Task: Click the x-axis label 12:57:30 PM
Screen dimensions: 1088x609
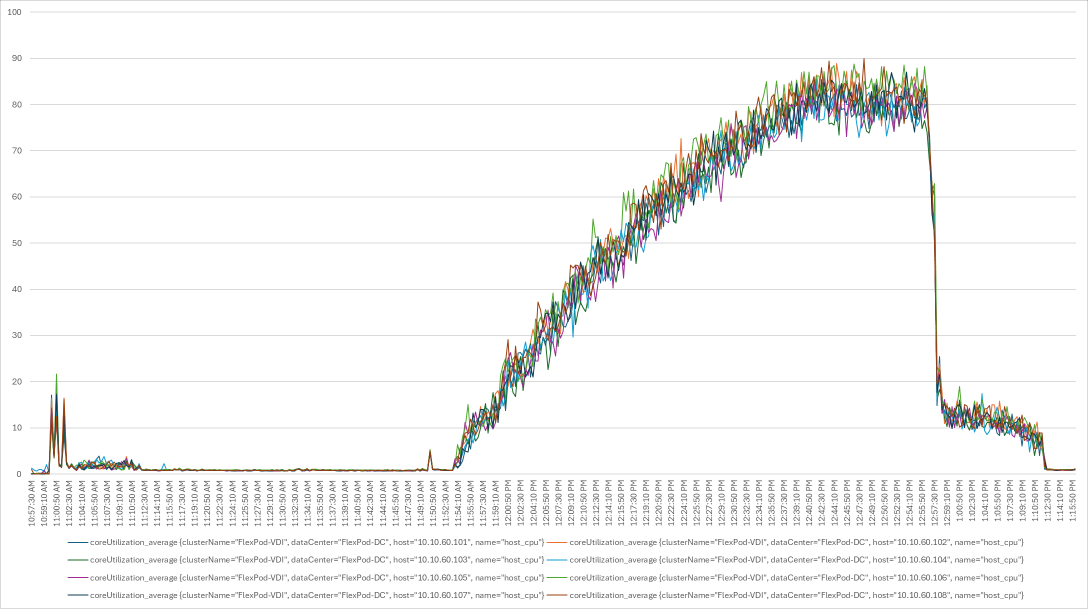Action: click(935, 503)
